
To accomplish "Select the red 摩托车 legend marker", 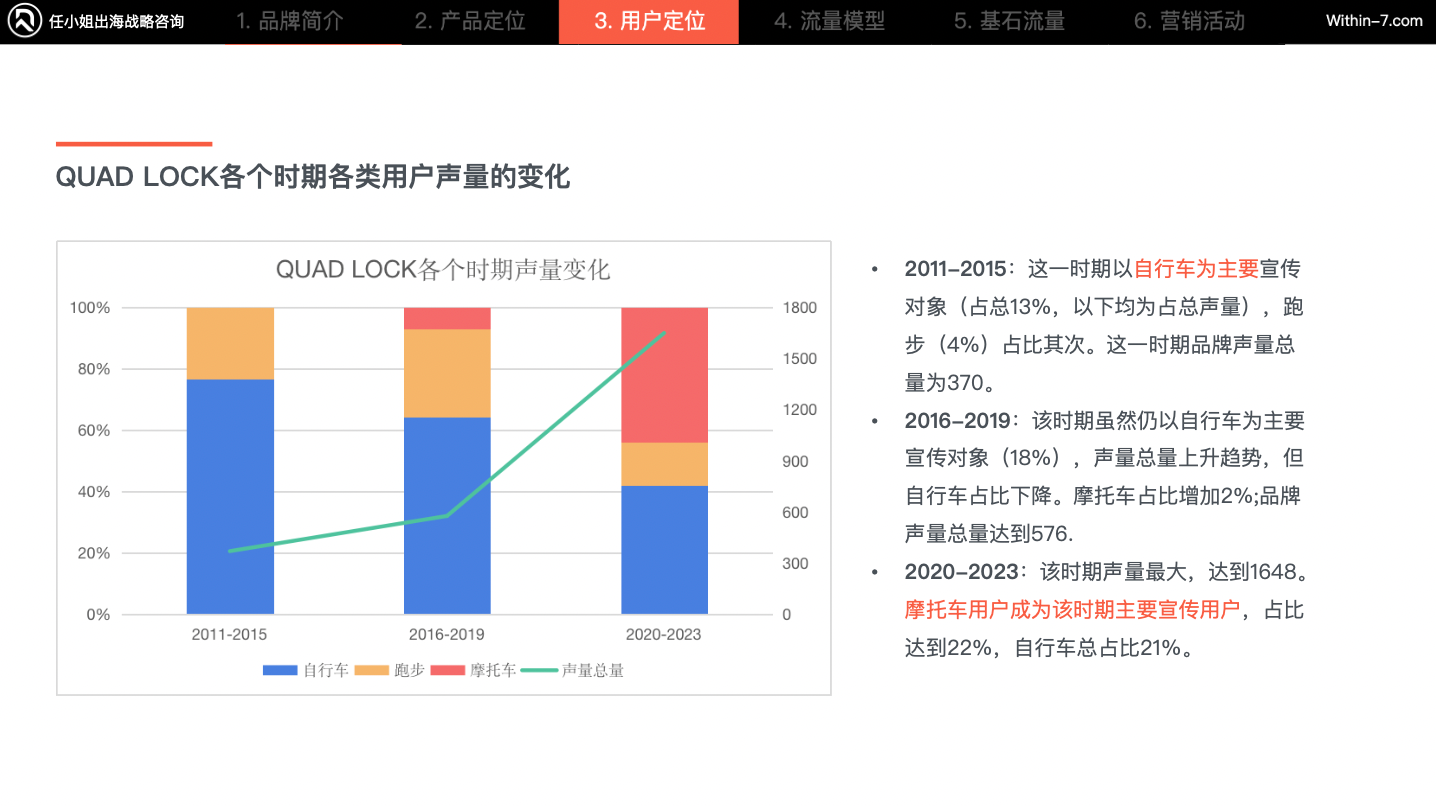I will click(448, 669).
